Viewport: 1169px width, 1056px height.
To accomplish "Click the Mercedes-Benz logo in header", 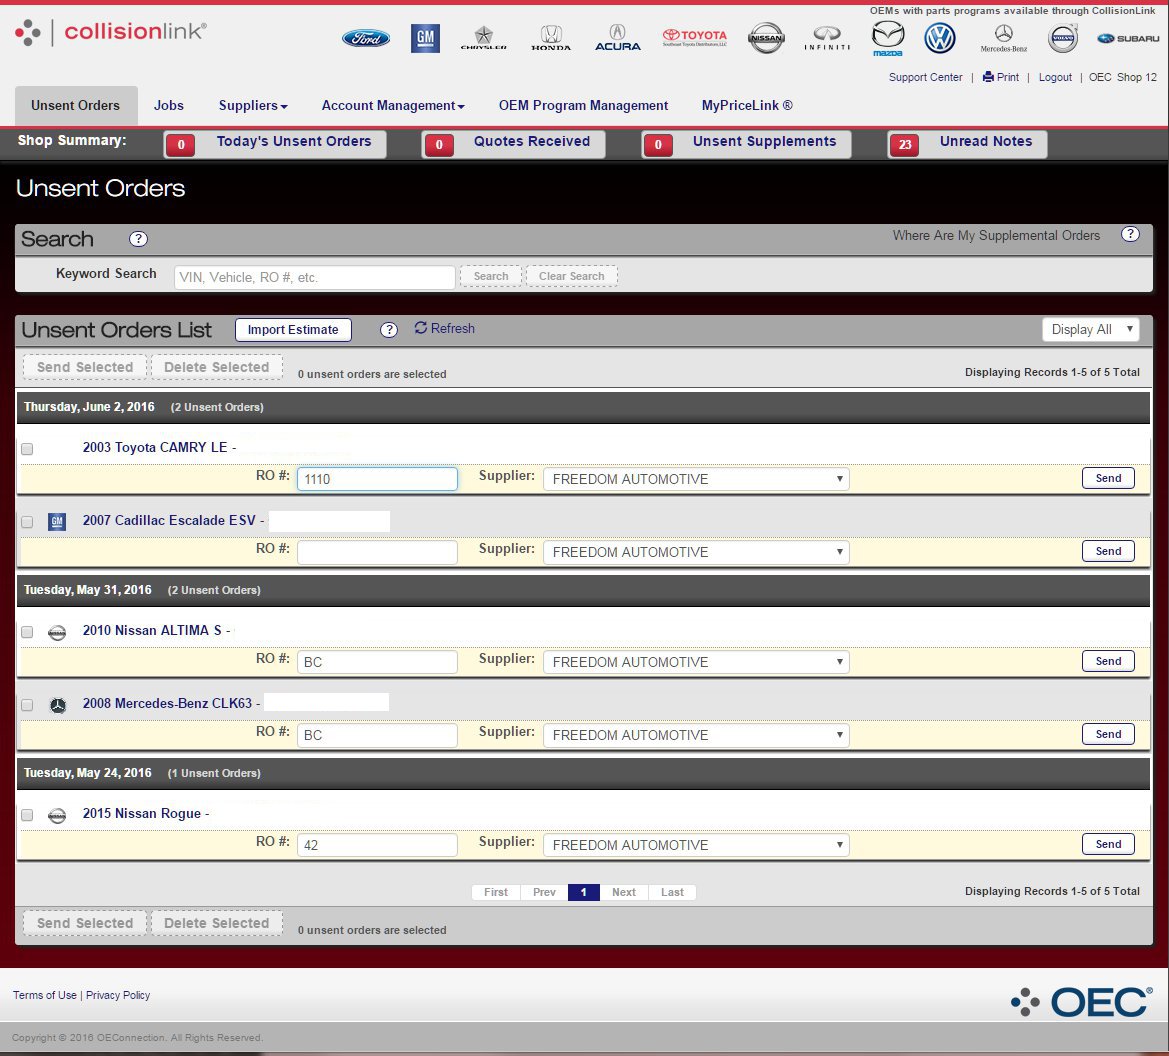I will pos(1003,38).
